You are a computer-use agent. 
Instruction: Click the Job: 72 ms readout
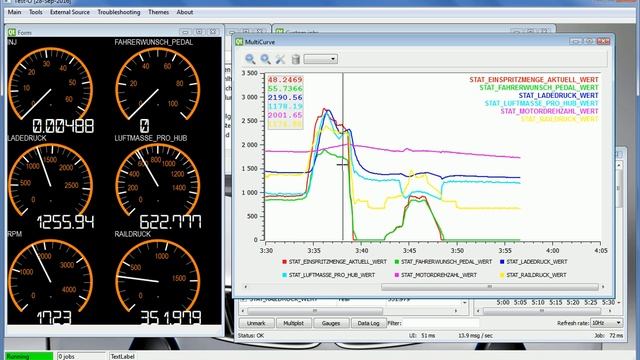pyautogui.click(x=609, y=336)
